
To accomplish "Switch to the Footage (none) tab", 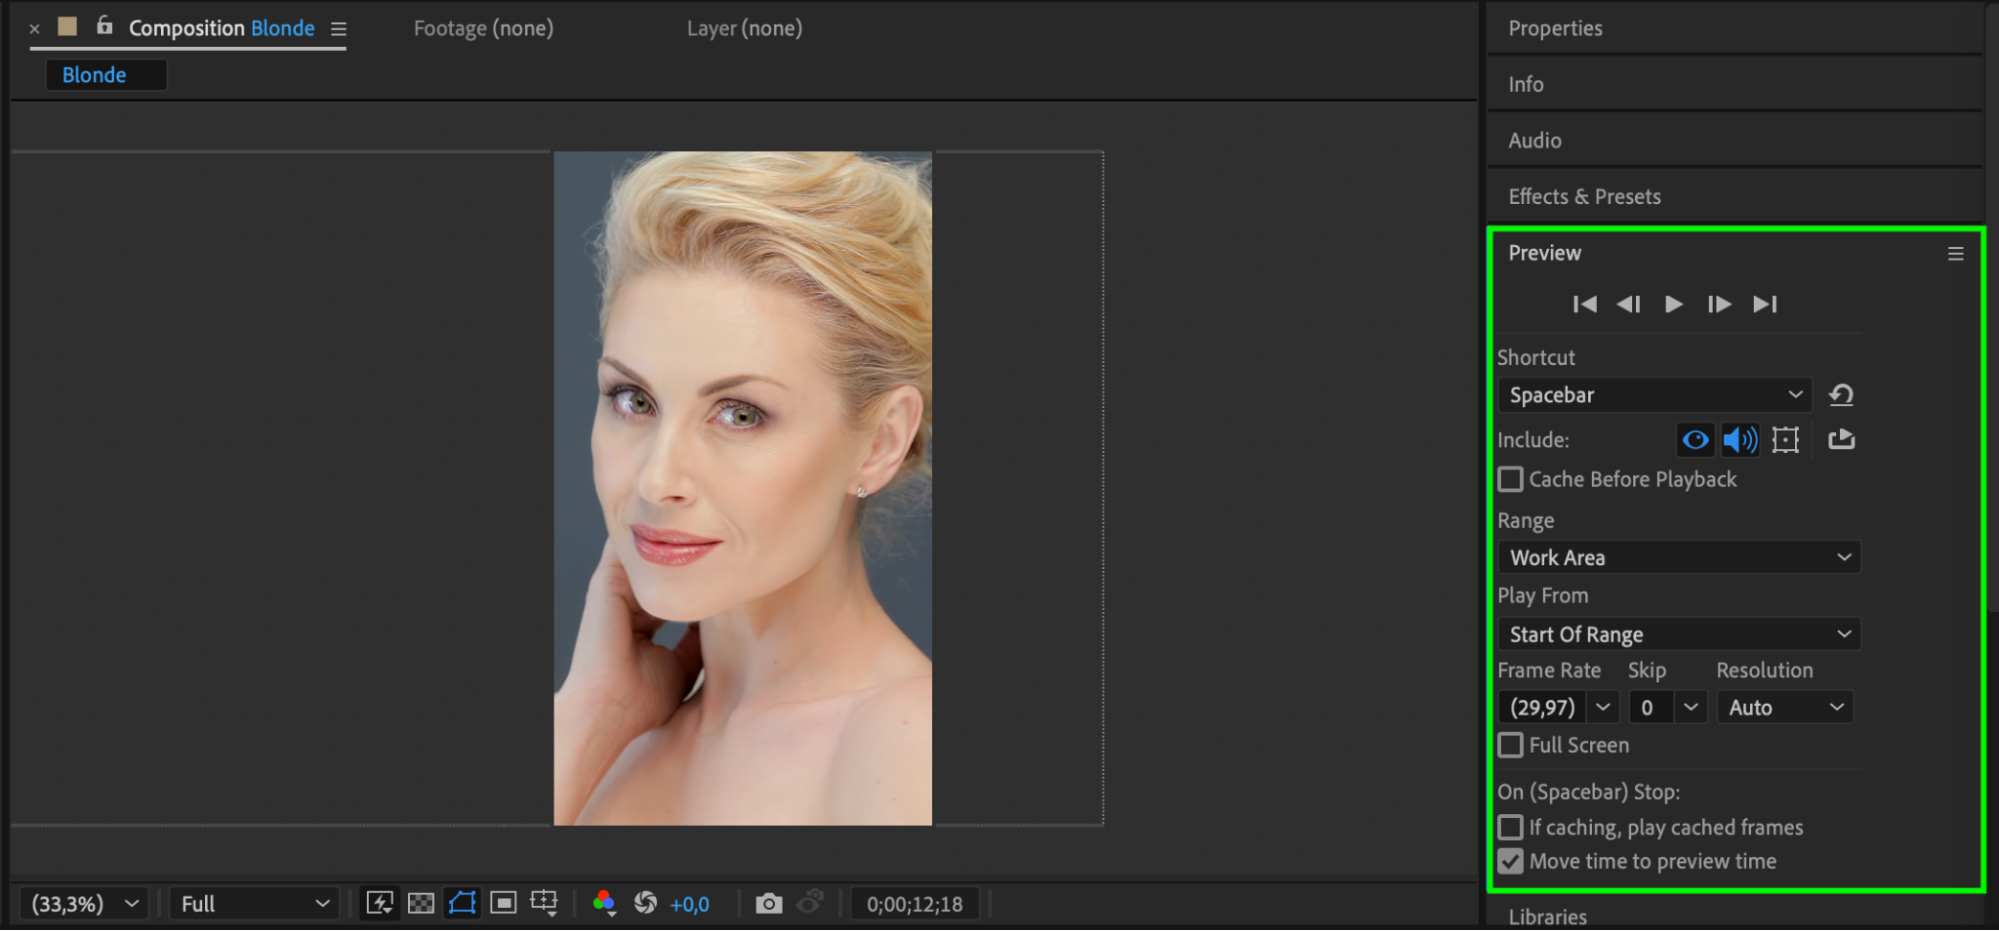I will pos(483,29).
